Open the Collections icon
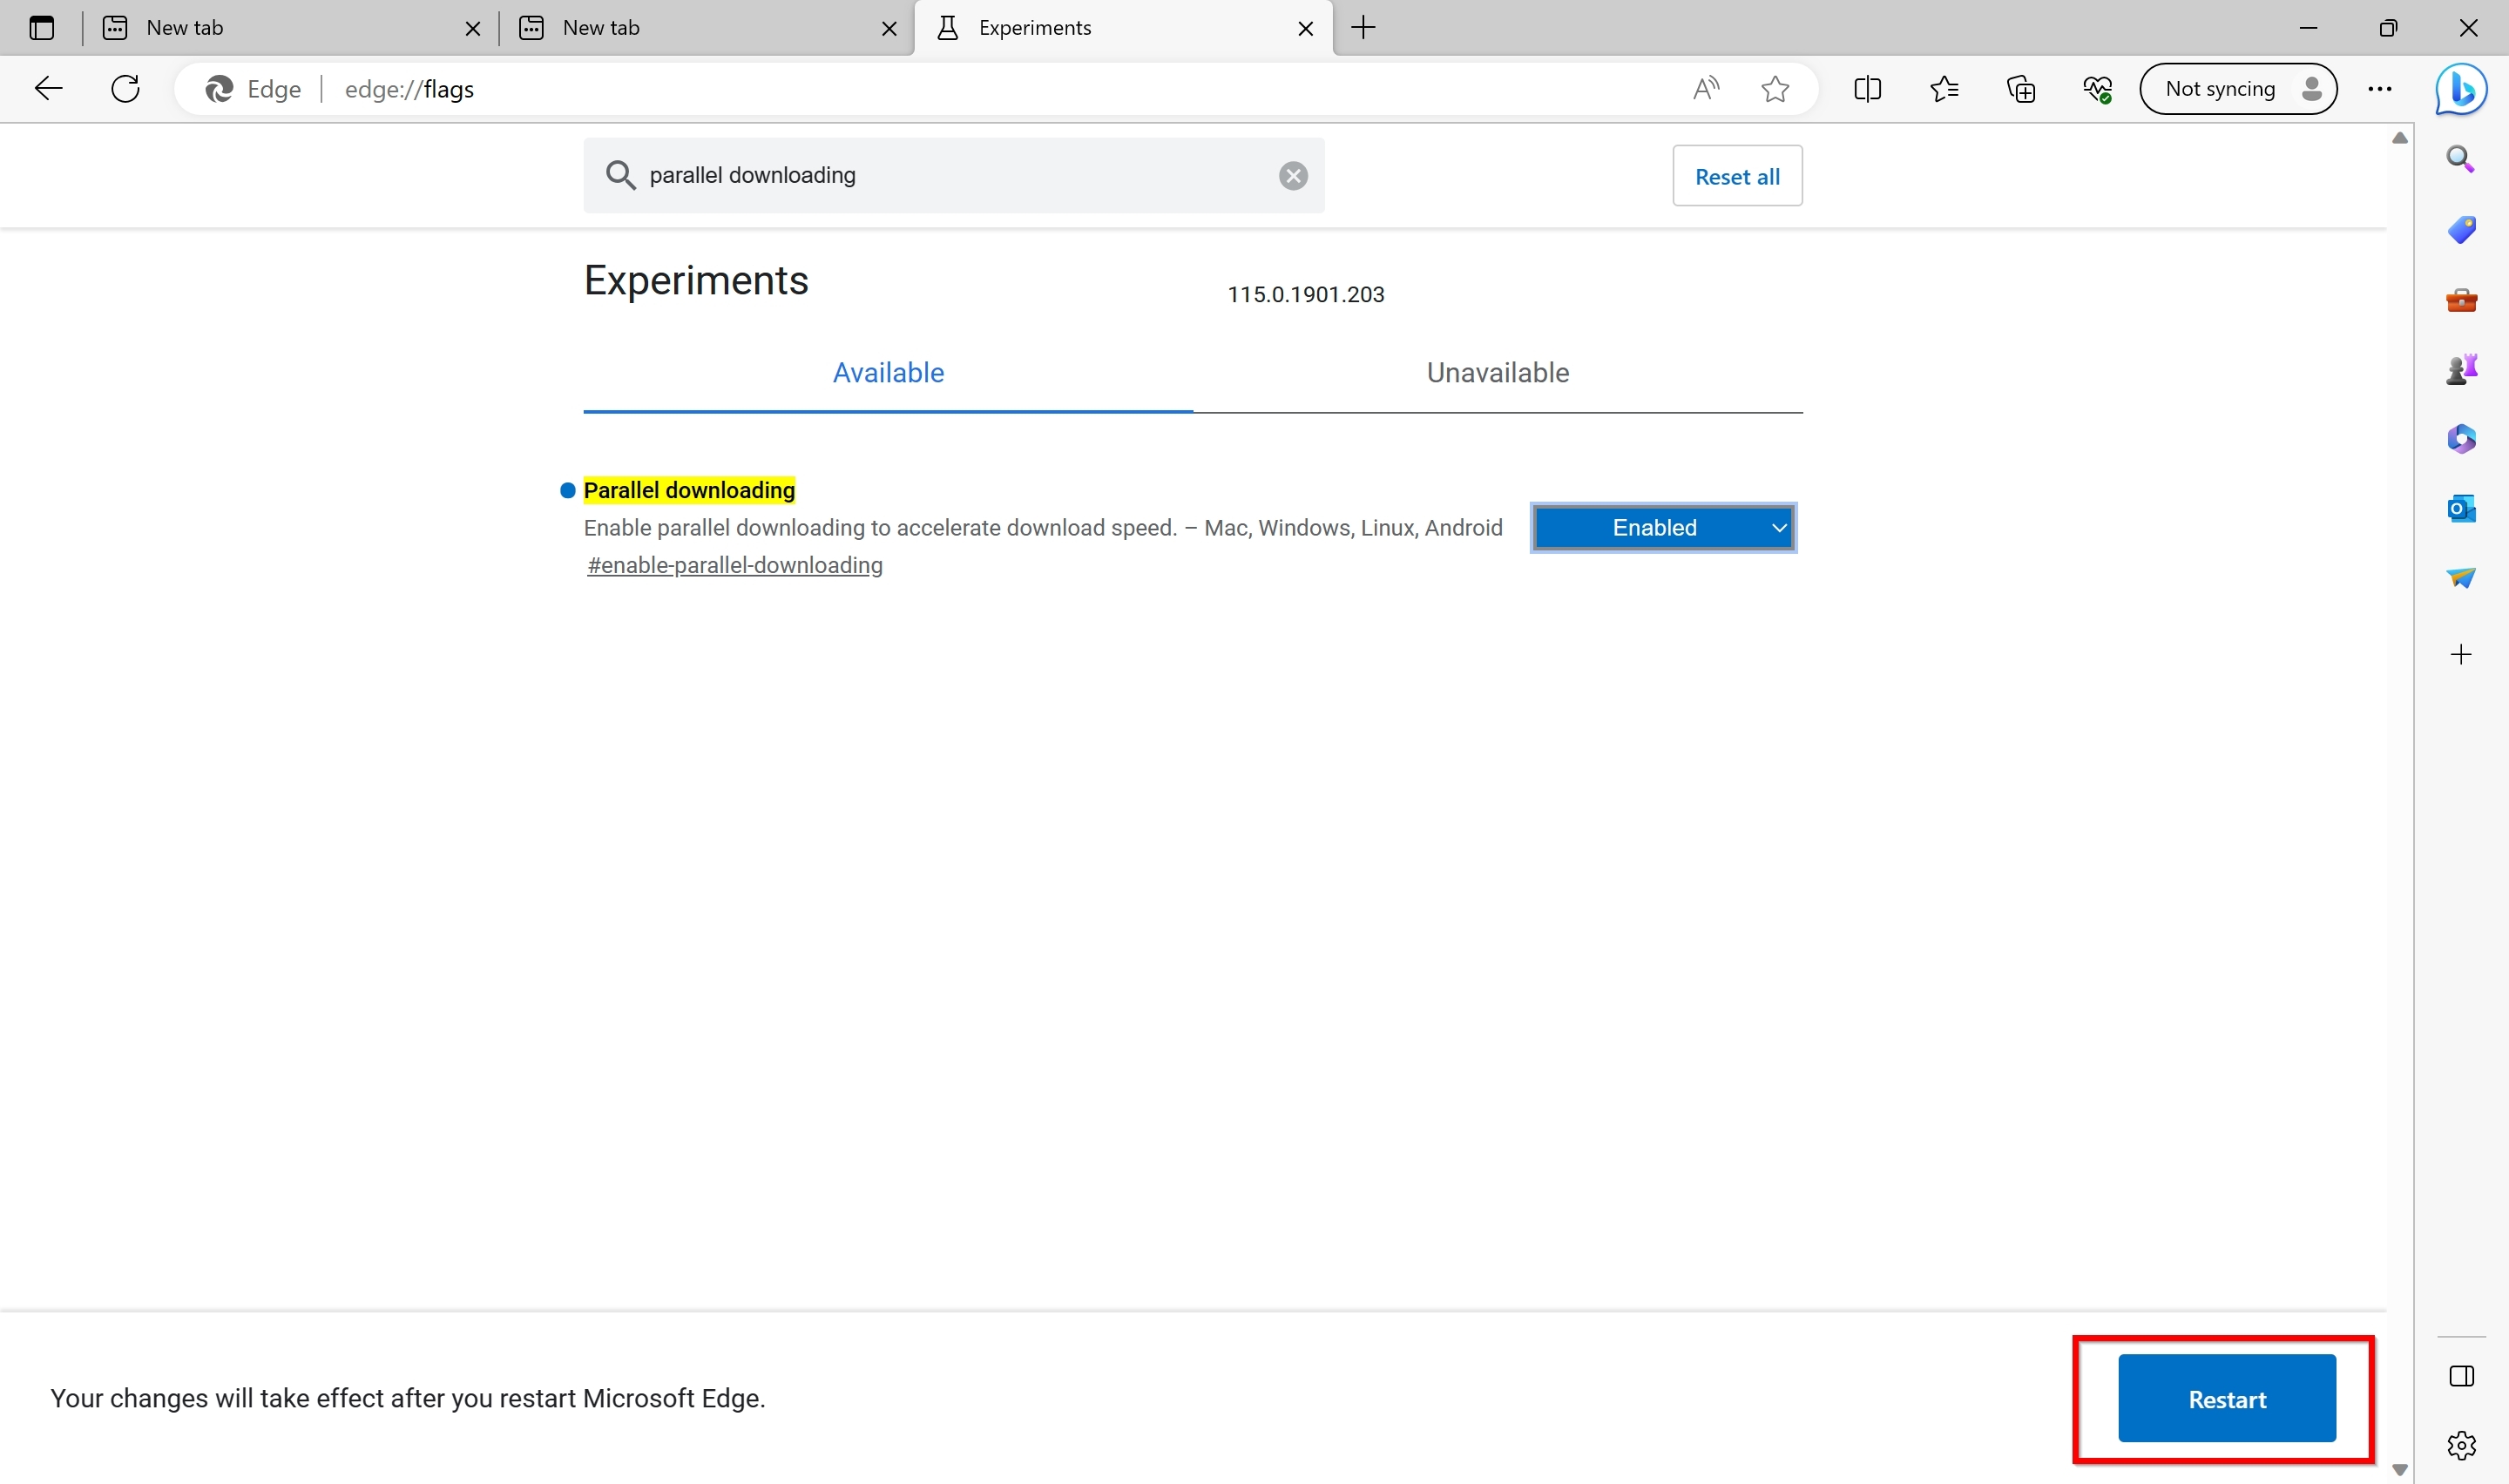 [x=2021, y=89]
